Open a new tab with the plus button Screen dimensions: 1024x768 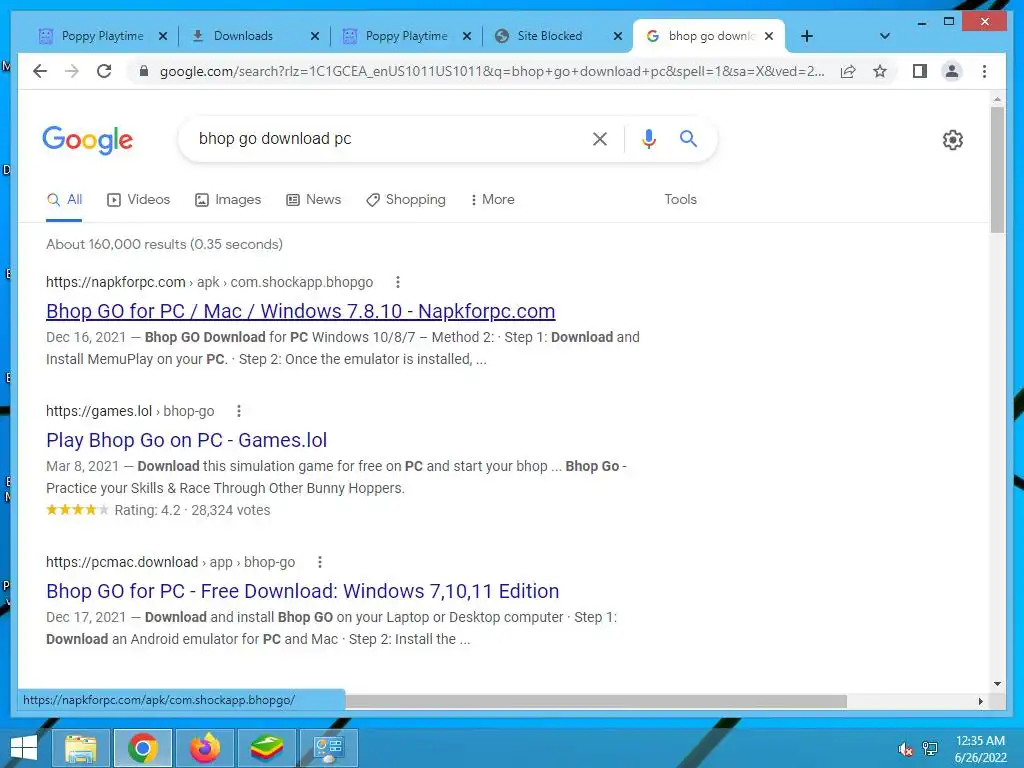pos(807,36)
